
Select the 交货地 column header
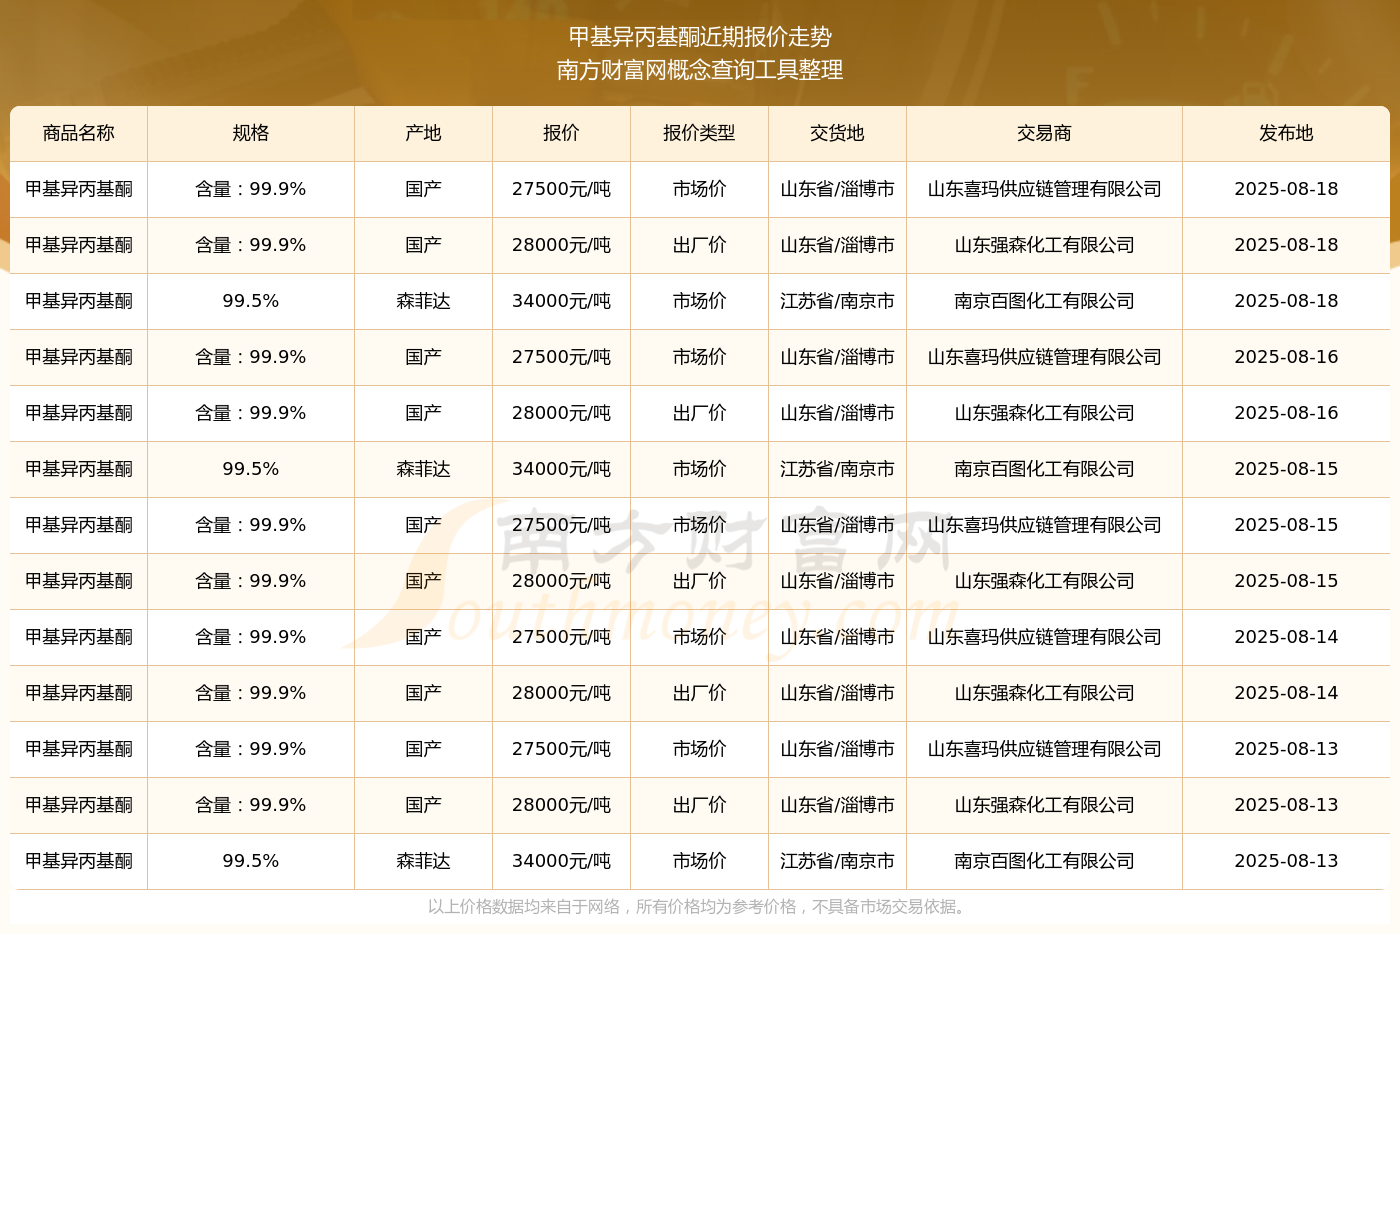[x=837, y=133]
